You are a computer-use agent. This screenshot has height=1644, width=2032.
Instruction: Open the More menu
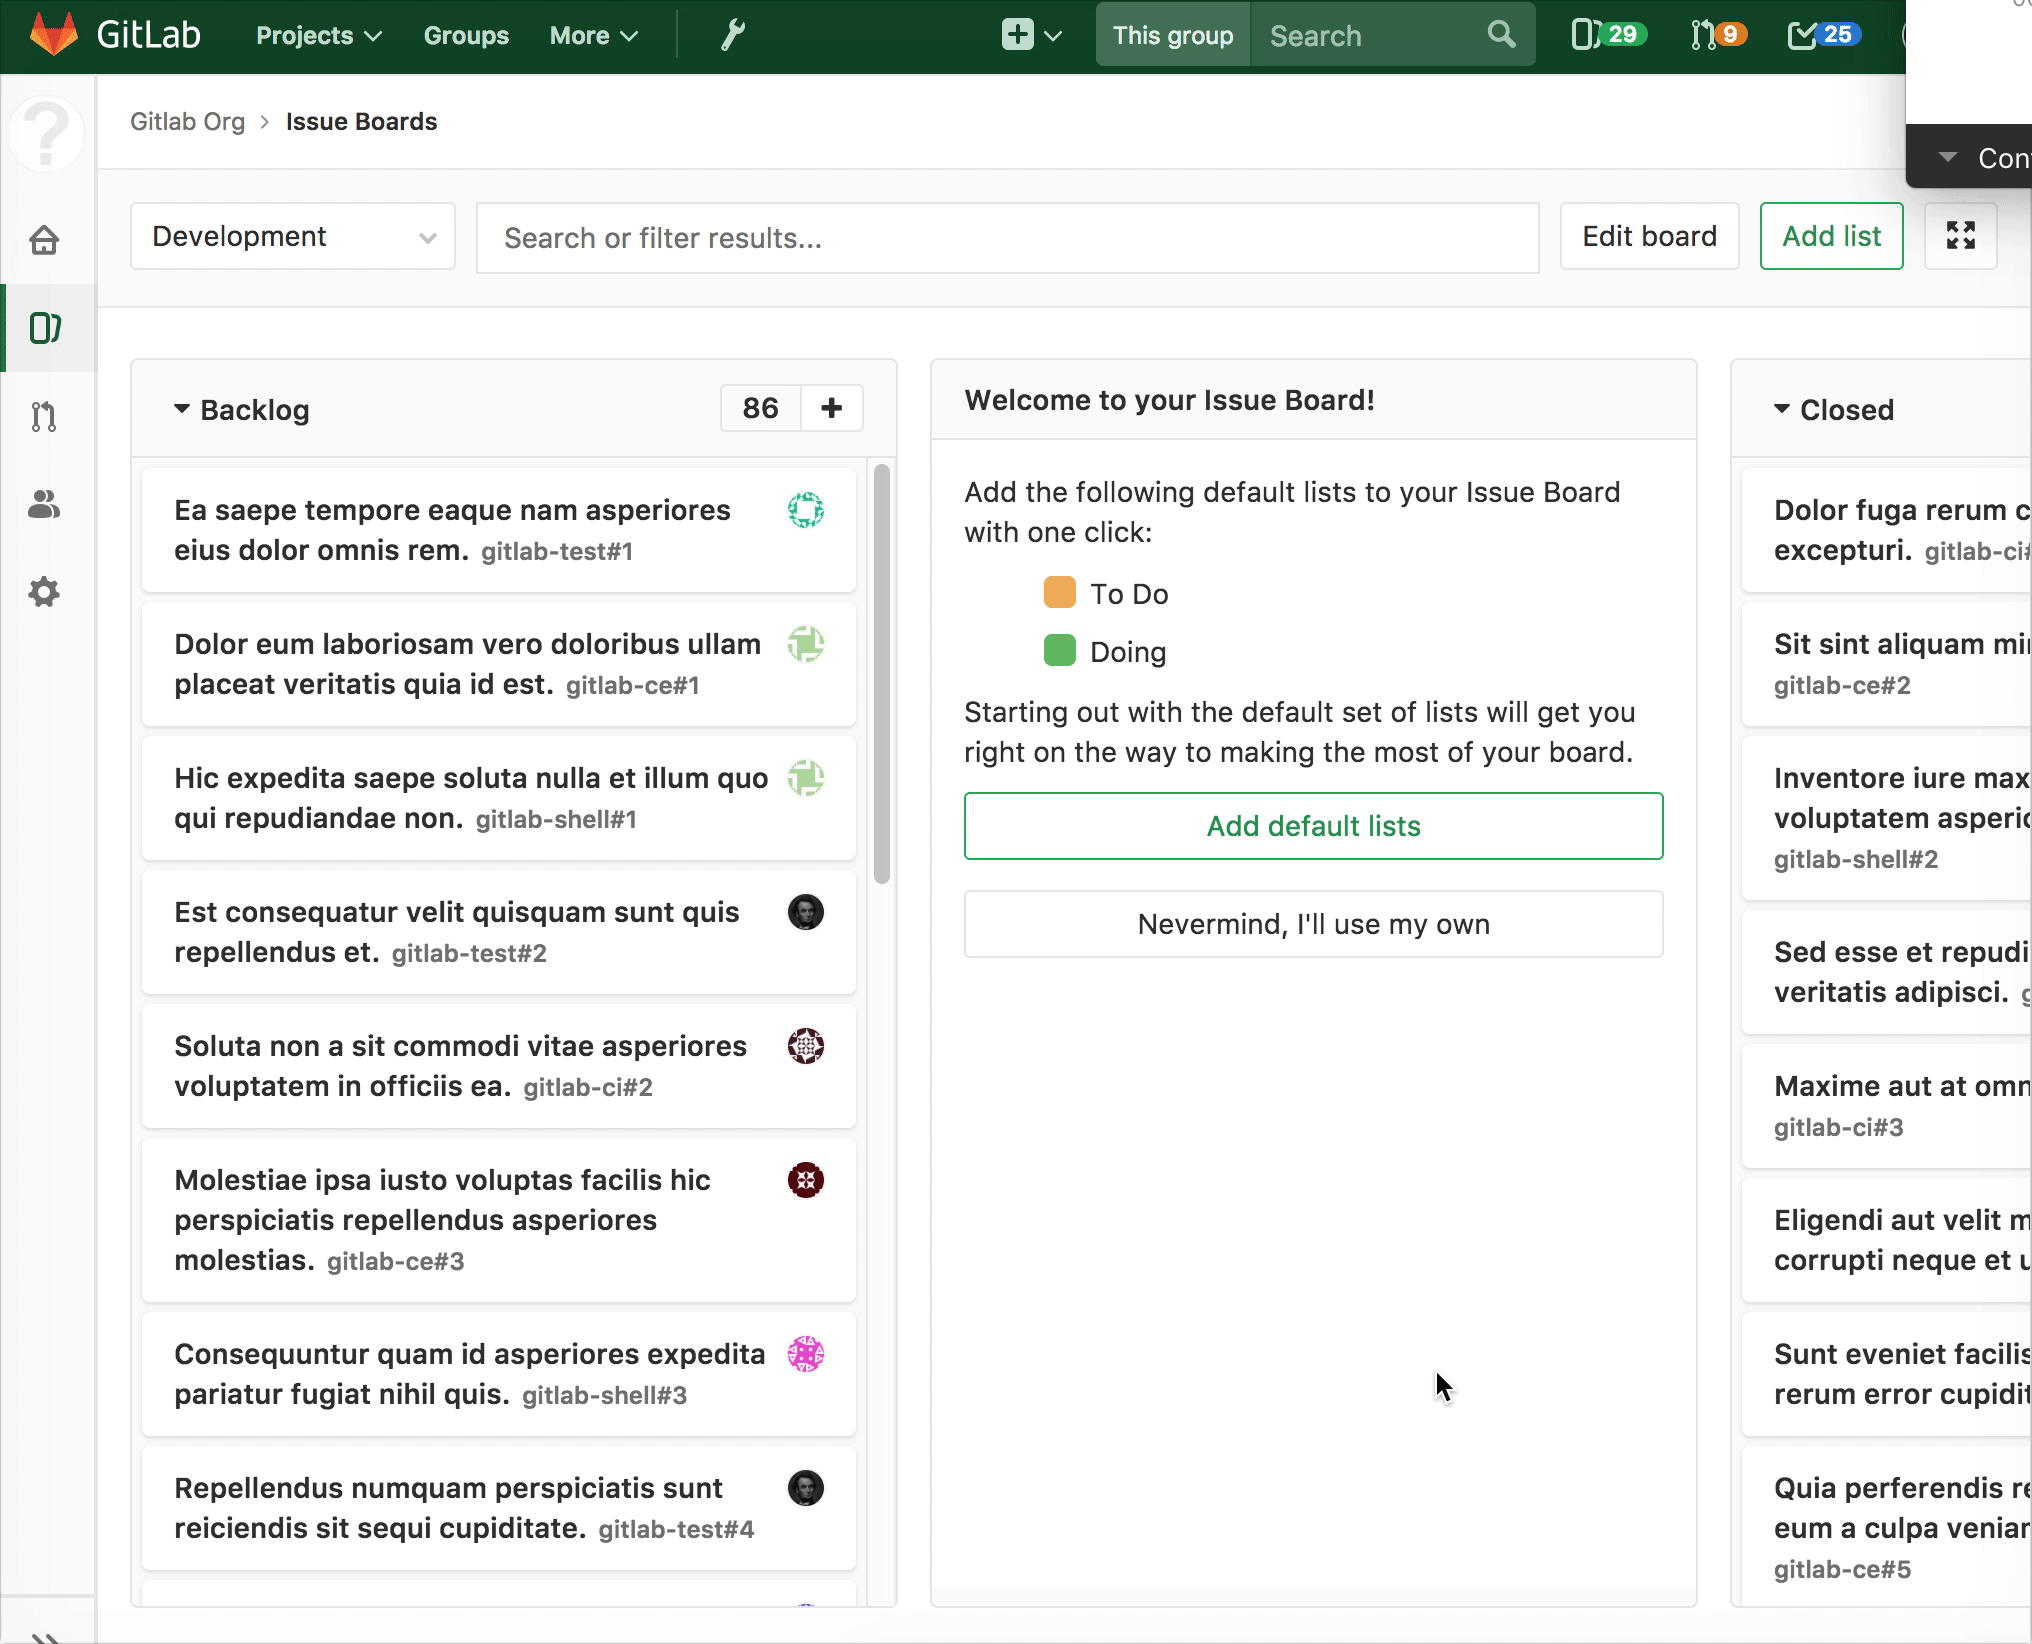(x=593, y=36)
